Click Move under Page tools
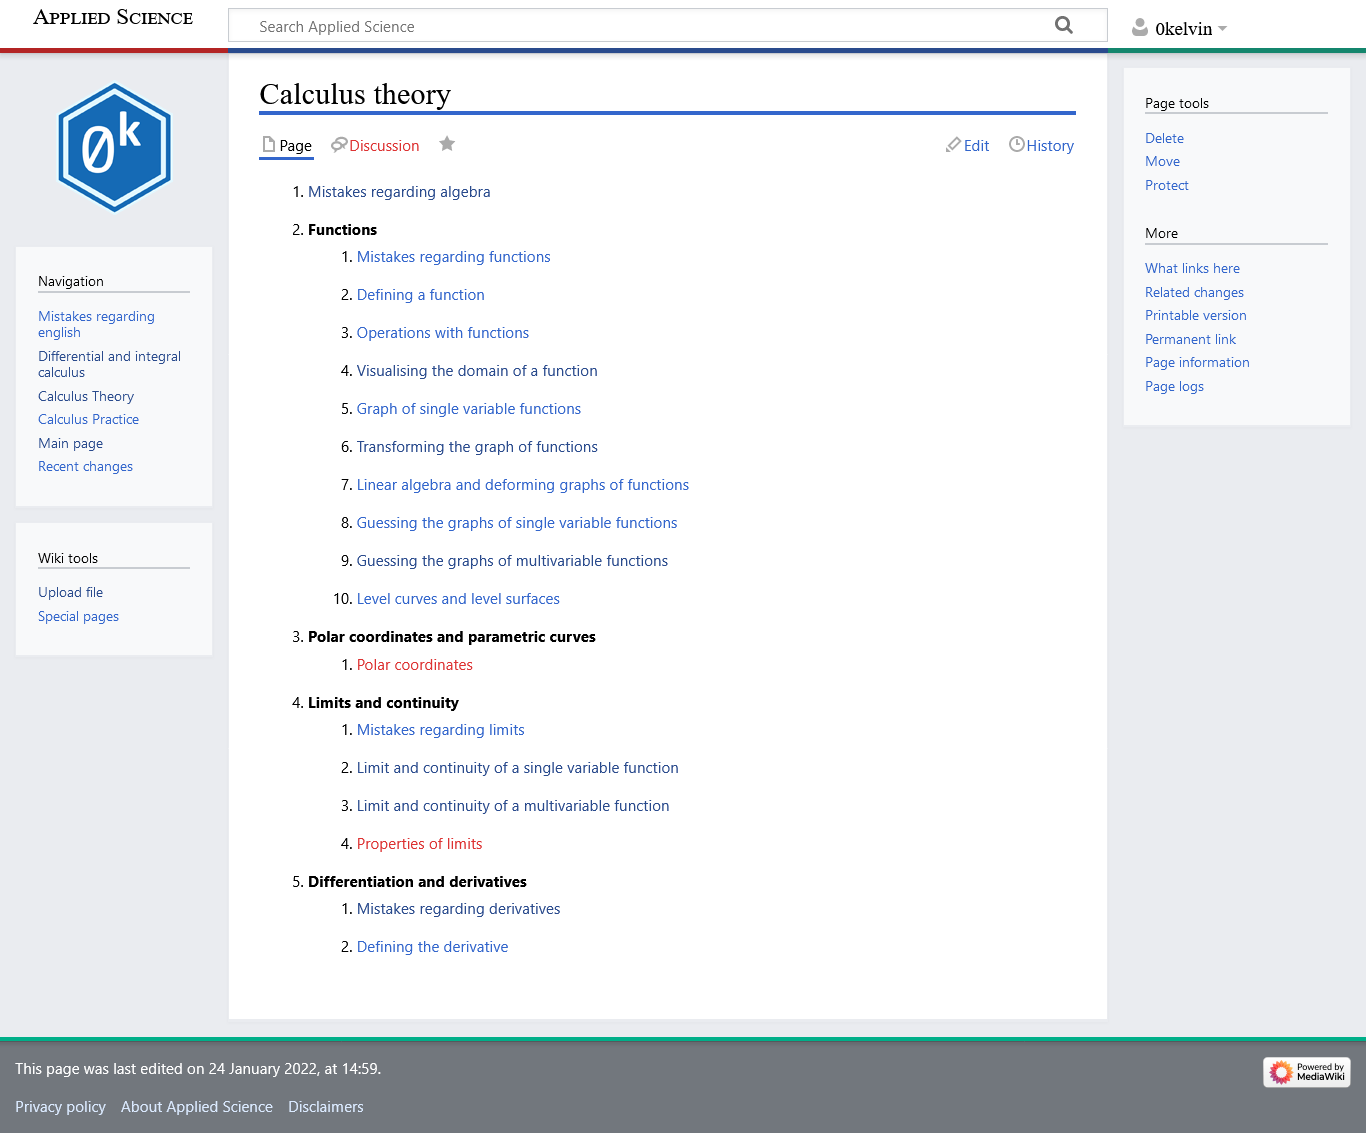This screenshot has width=1366, height=1133. (1162, 162)
